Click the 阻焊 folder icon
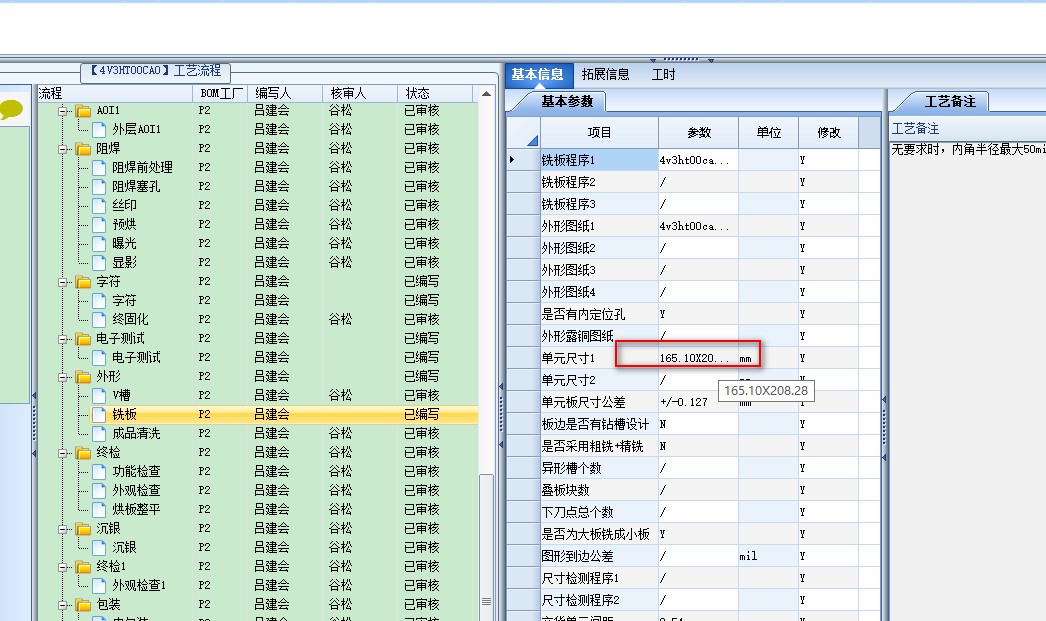The height and width of the screenshot is (621, 1046). [83, 149]
